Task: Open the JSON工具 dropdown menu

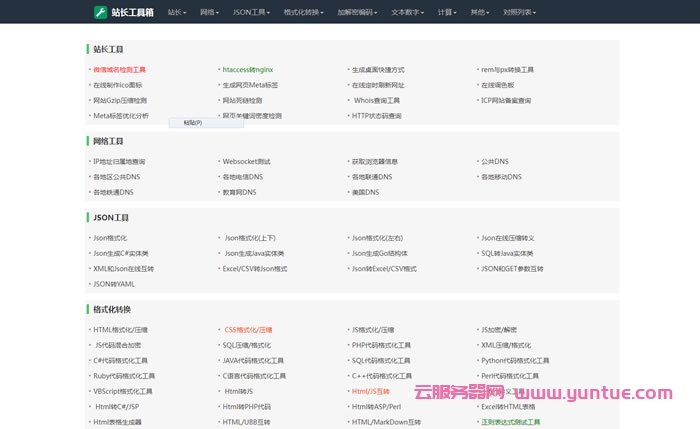Action: (252, 13)
